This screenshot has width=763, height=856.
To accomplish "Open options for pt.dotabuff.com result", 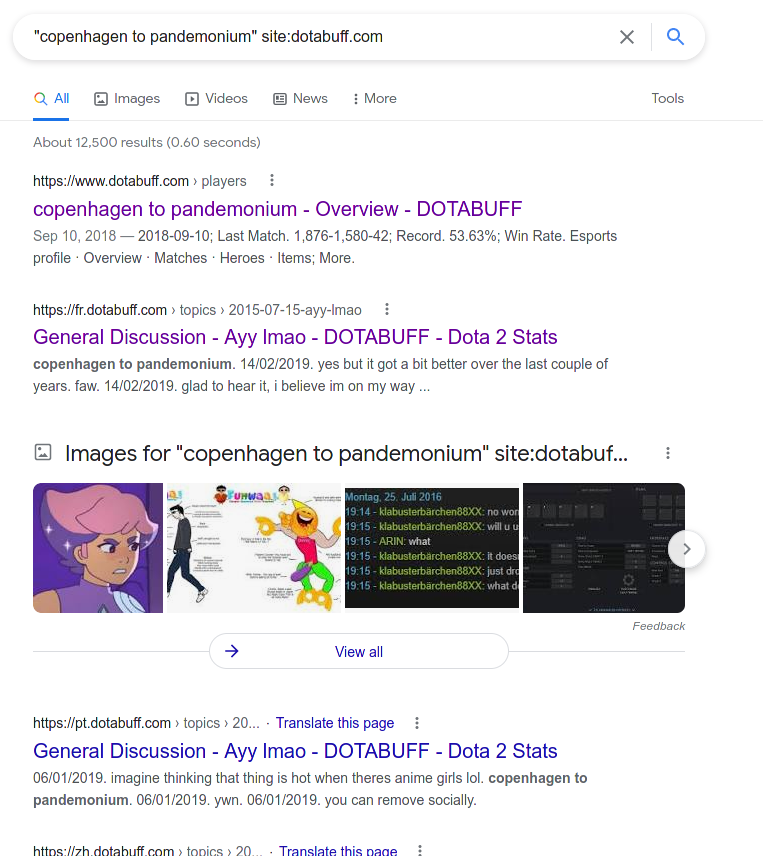I will (417, 723).
